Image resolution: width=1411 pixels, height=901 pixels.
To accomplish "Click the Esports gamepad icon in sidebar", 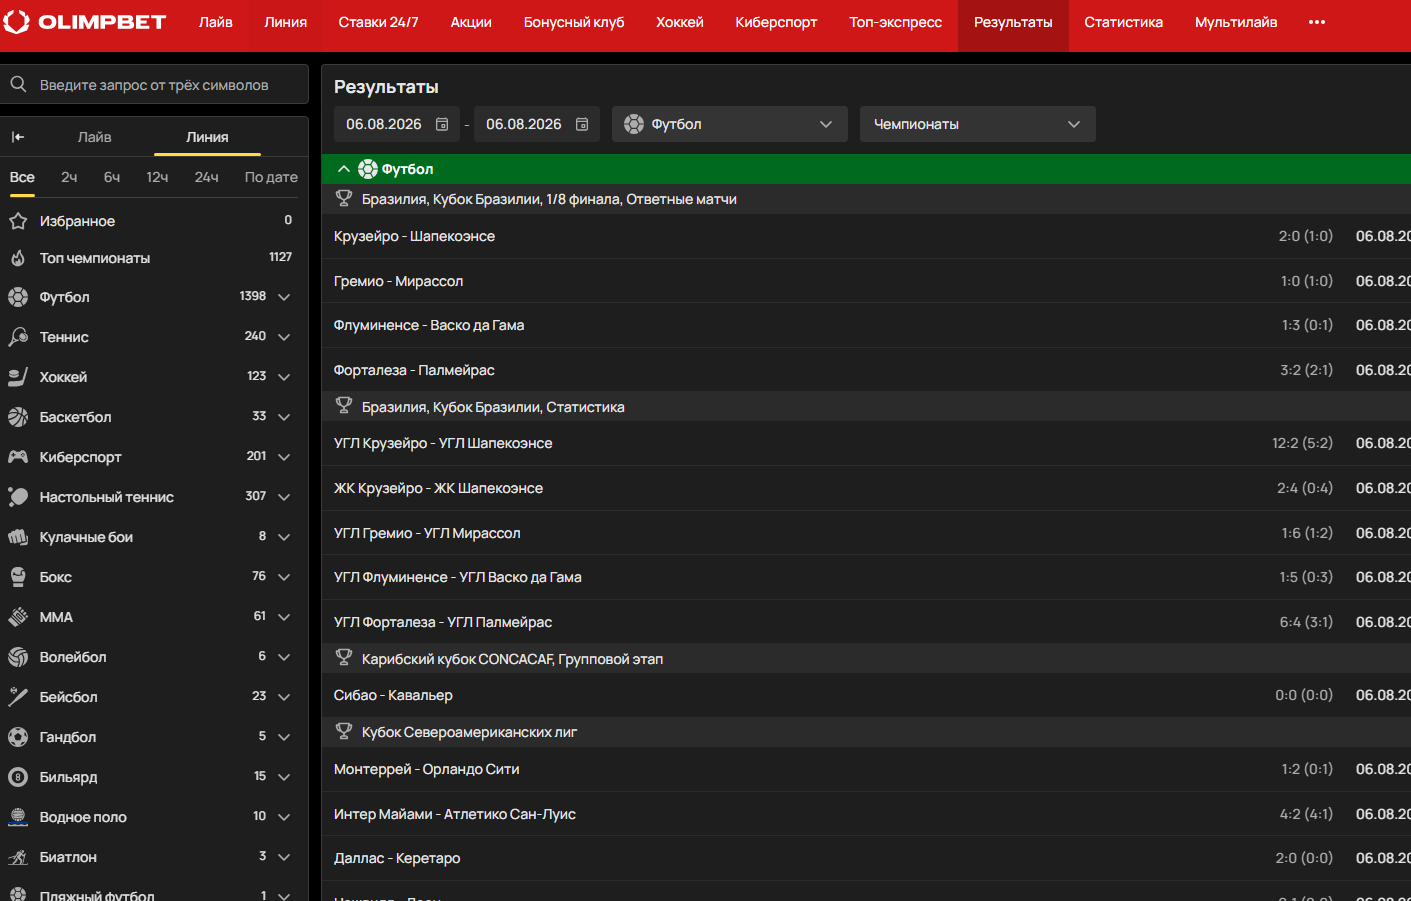I will pos(18,457).
